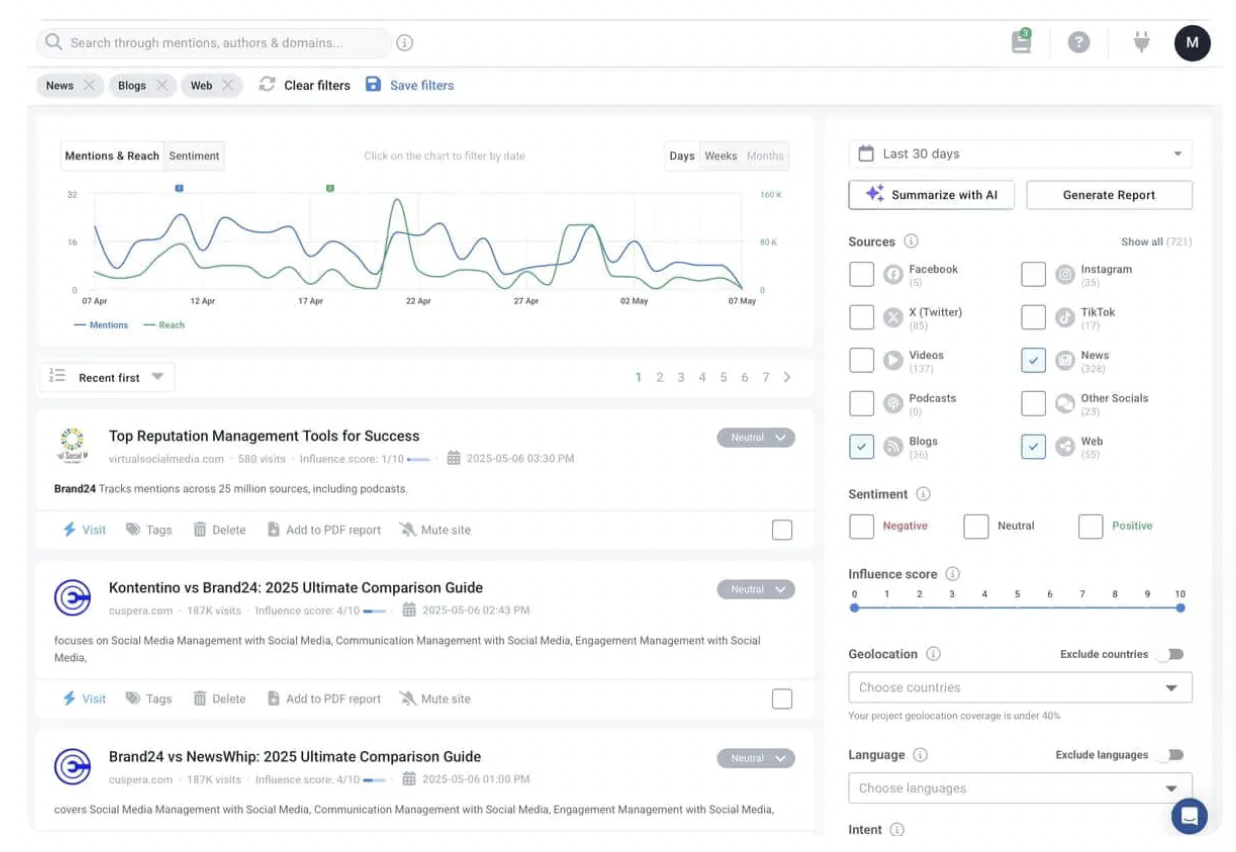Viewport: 1236px width, 852px height.
Task: Click Tags on Kontentino vs Brand24 mention
Action: coord(149,699)
